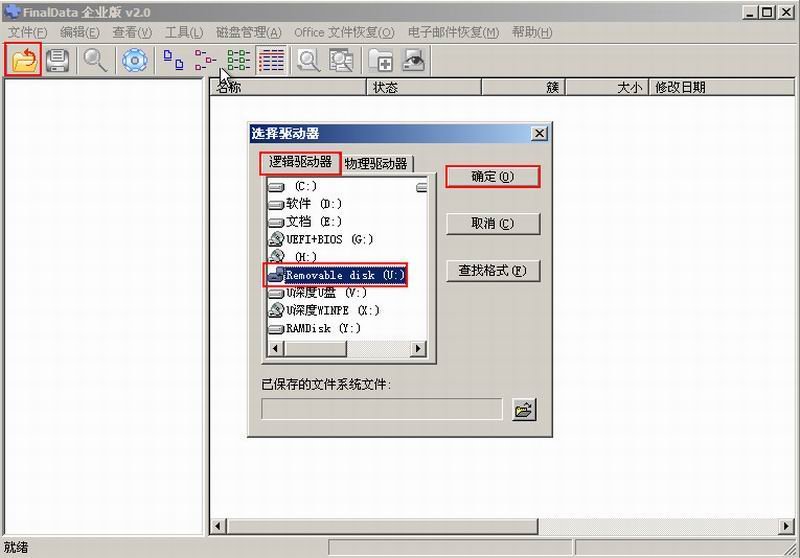This screenshot has height=558, width=800.
Task: Minimize the FinalData window
Action: click(x=750, y=12)
